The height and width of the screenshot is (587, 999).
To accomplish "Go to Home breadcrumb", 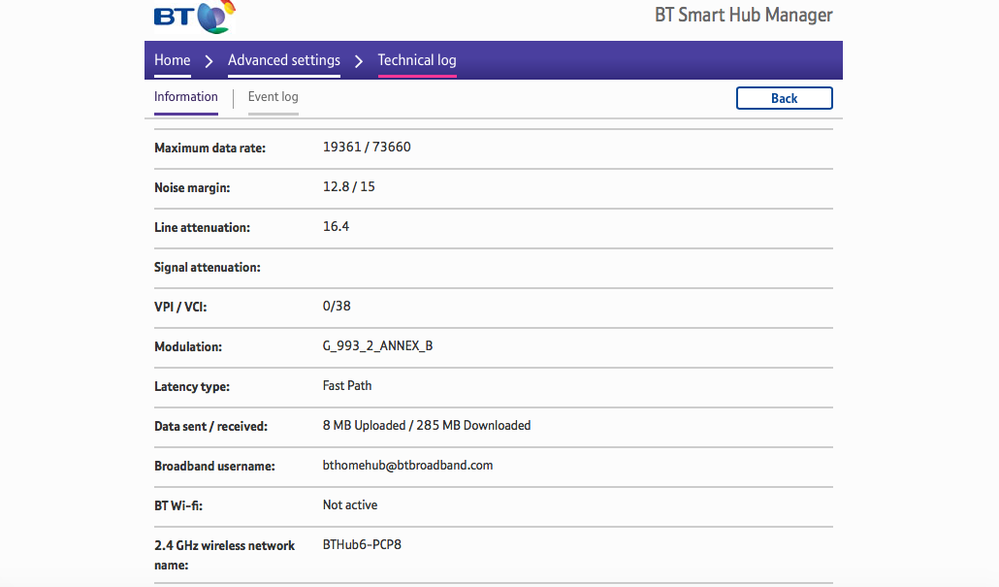I will point(172,60).
